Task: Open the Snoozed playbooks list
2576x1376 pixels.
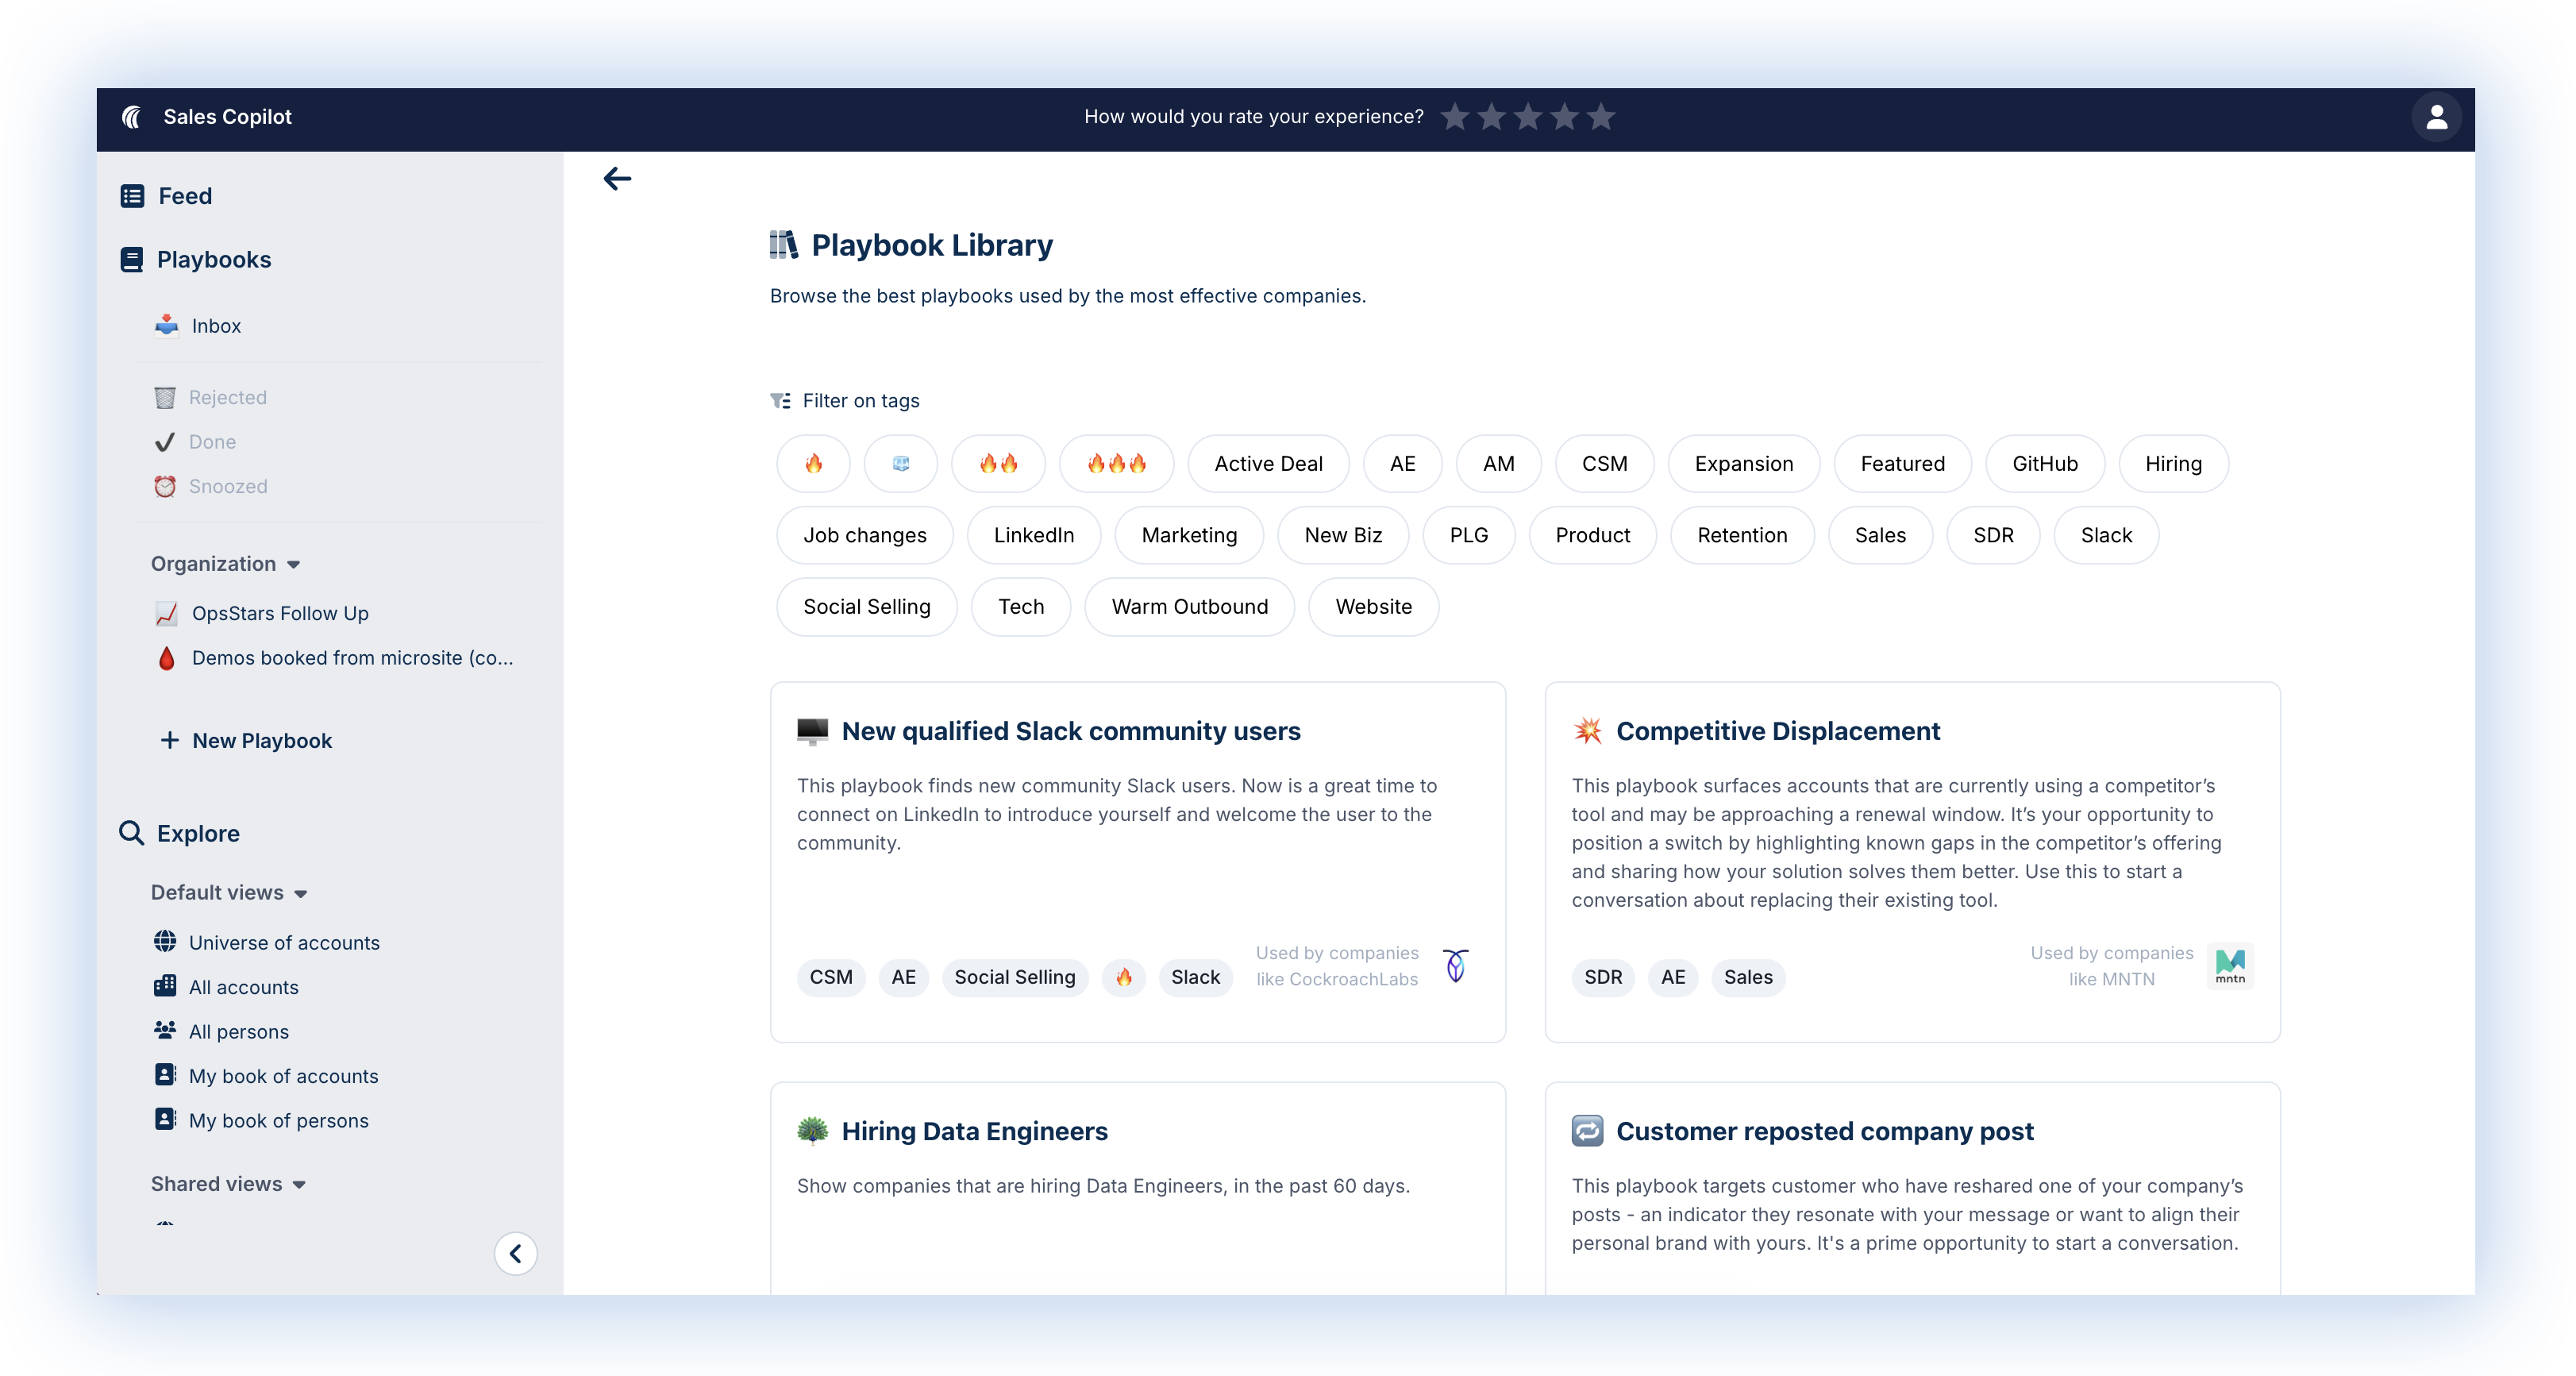Action: click(x=228, y=486)
